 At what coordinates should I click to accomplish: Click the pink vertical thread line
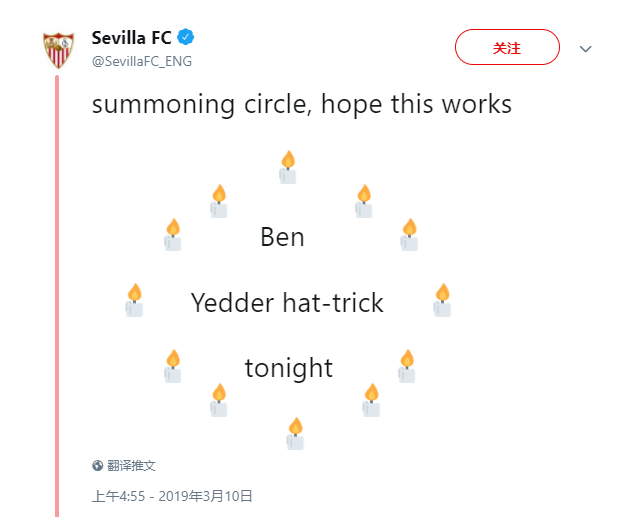click(57, 296)
